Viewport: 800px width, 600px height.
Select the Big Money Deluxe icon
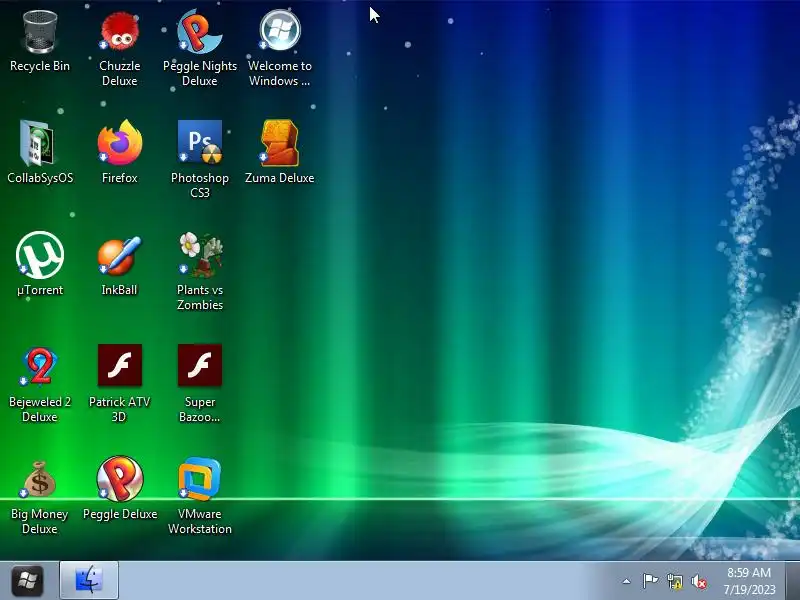pyautogui.click(x=39, y=479)
